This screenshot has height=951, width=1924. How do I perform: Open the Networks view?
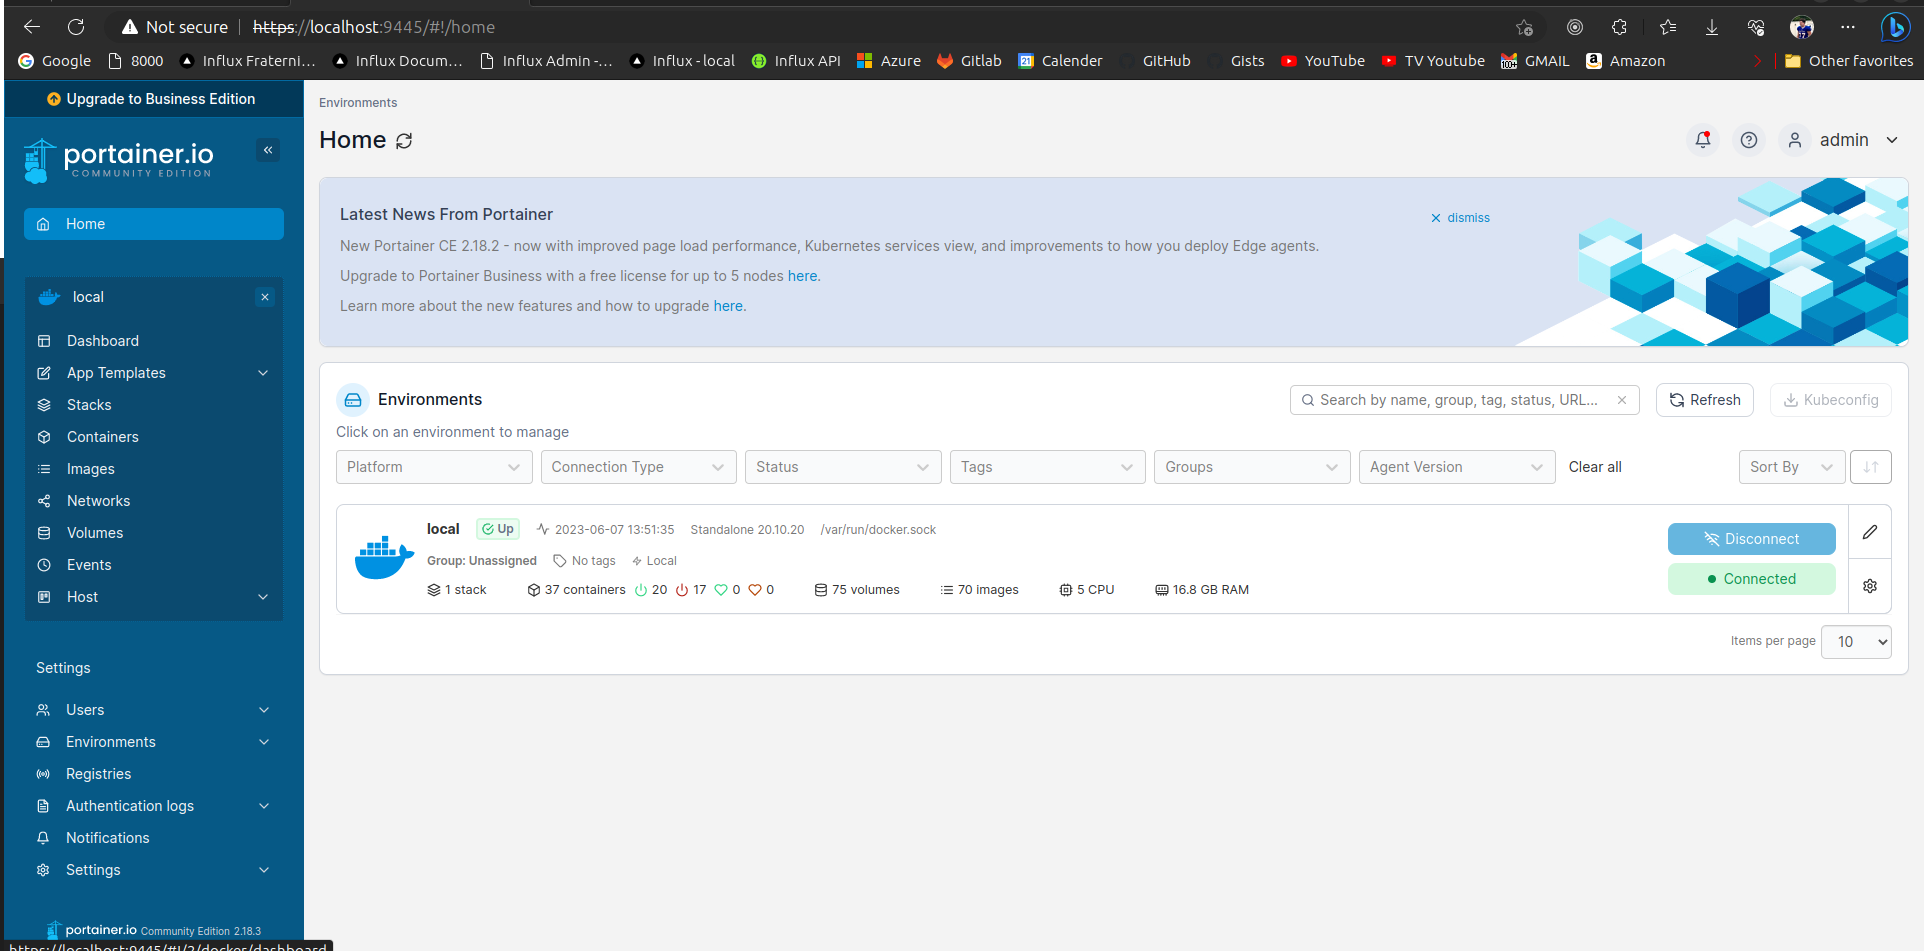97,500
